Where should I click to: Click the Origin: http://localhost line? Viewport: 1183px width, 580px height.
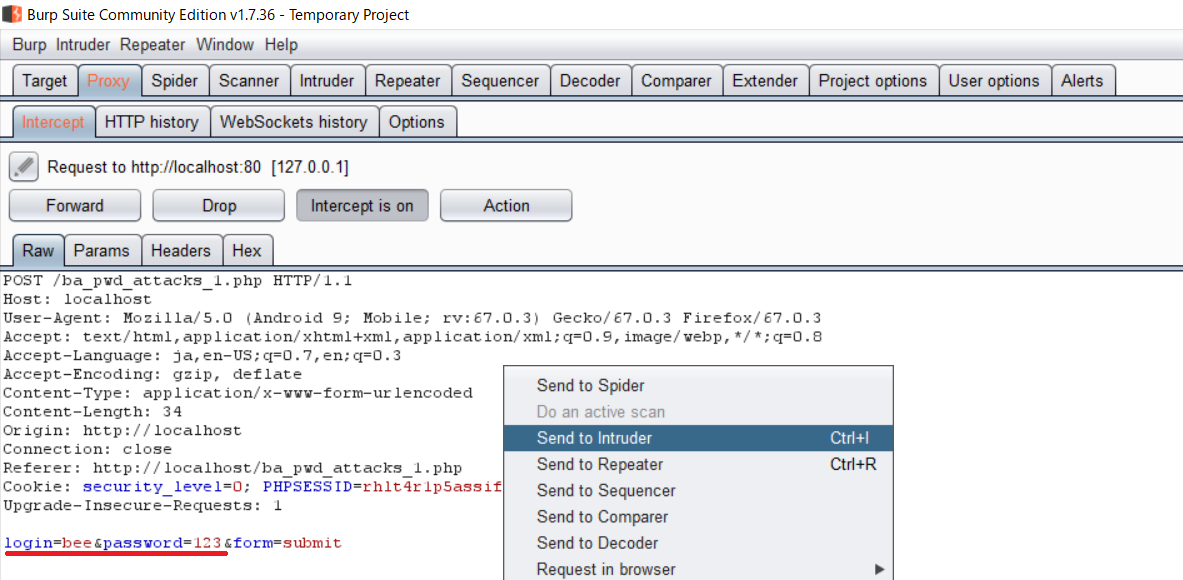click(x=122, y=431)
